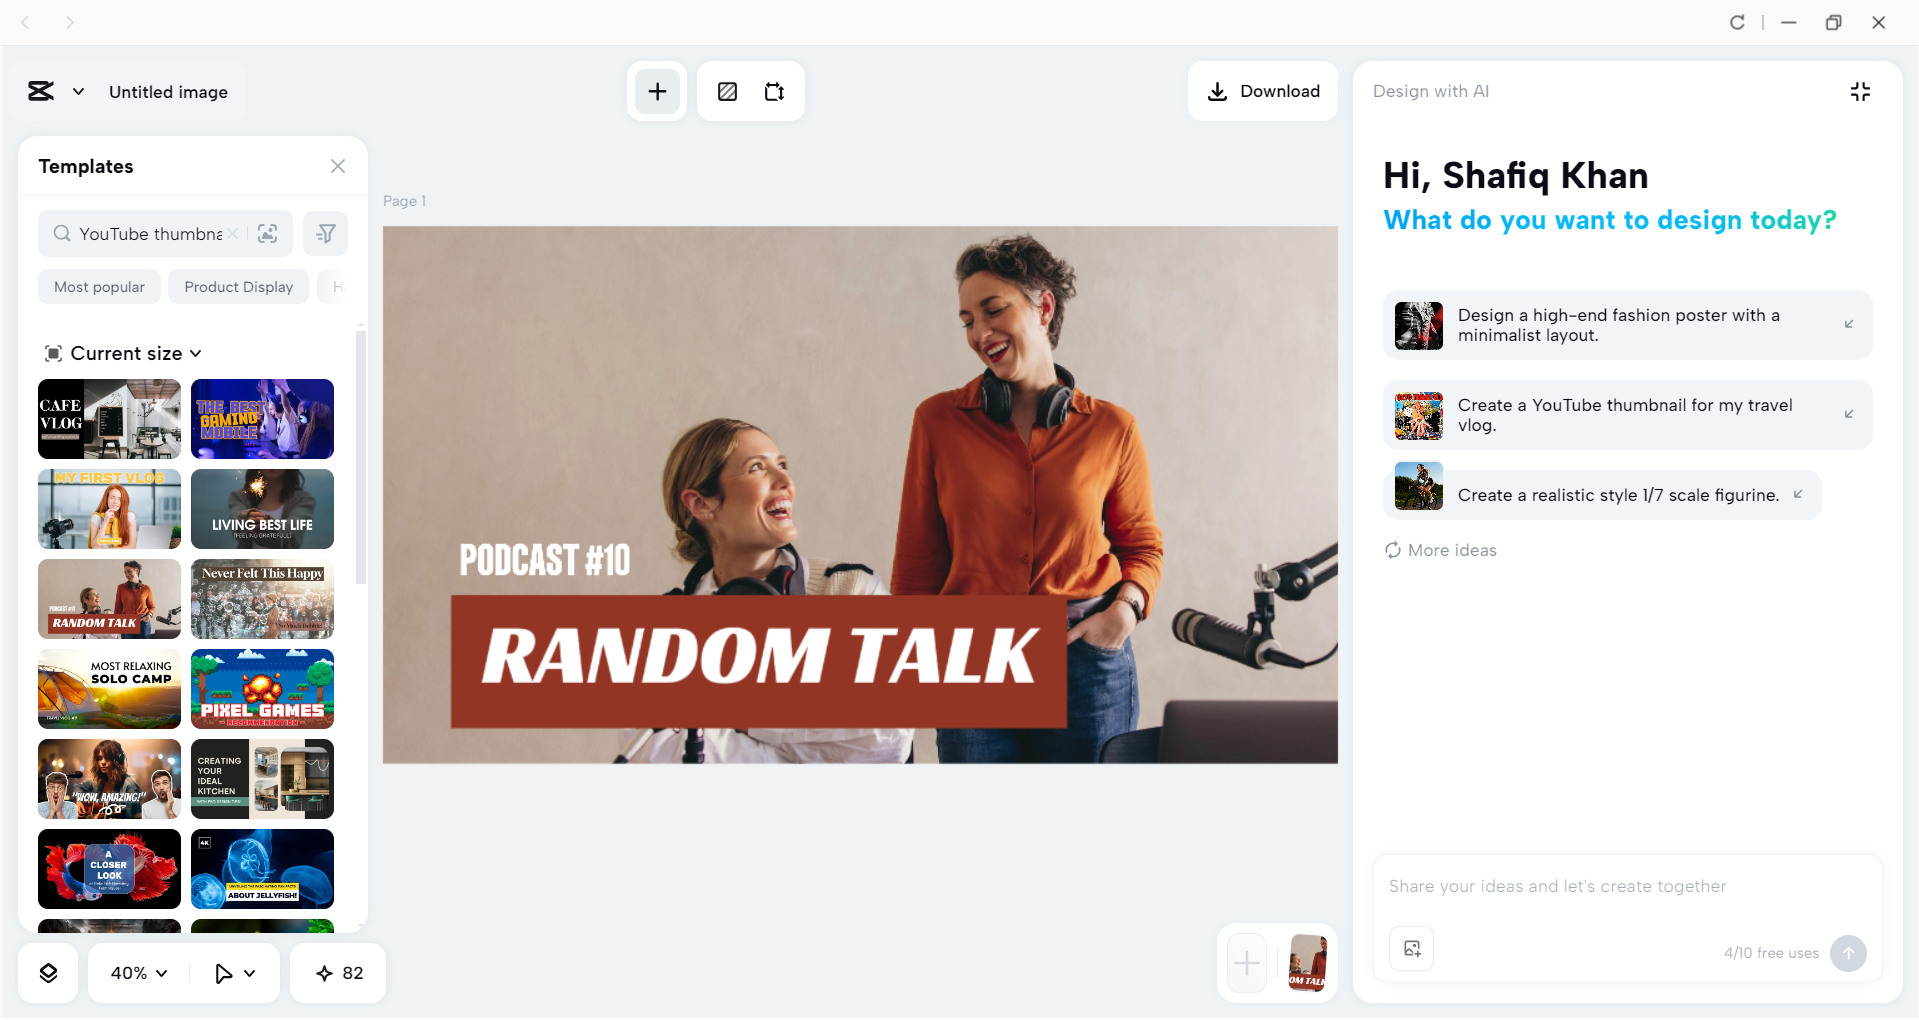Screen dimensions: 1919x1020
Task: Open template filters with the funnel icon
Action: pos(325,233)
